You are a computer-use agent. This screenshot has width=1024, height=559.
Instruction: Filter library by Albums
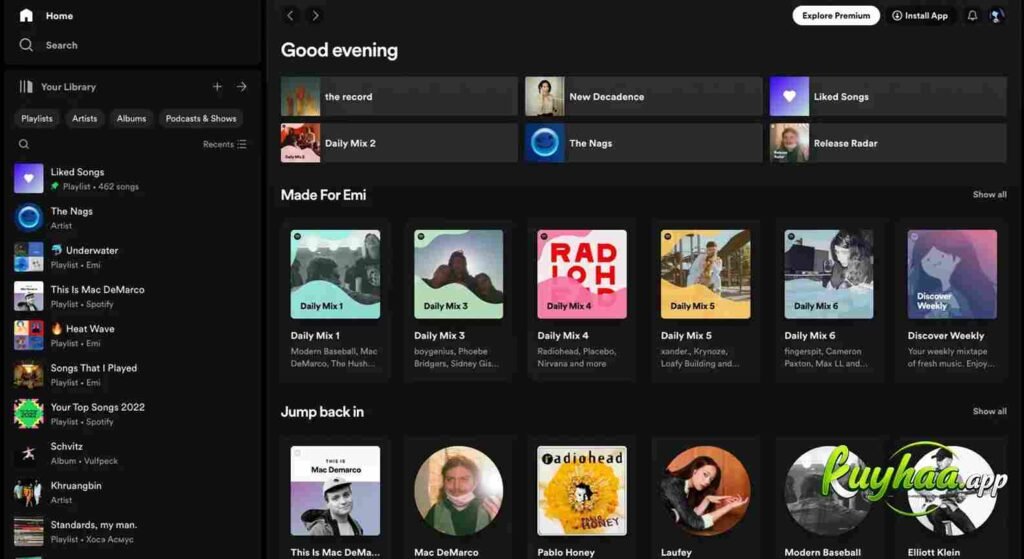pyautogui.click(x=131, y=118)
